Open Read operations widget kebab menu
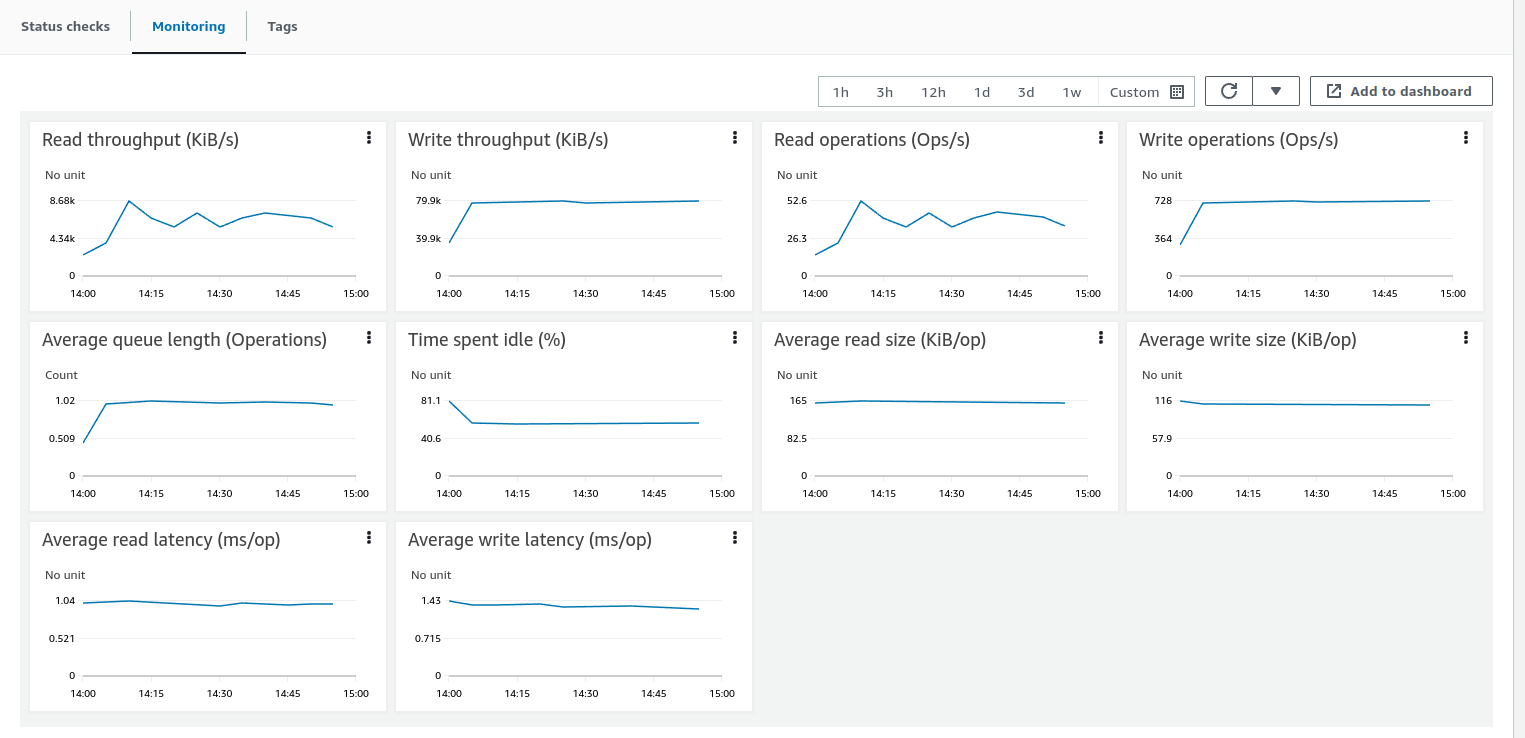 [1101, 138]
